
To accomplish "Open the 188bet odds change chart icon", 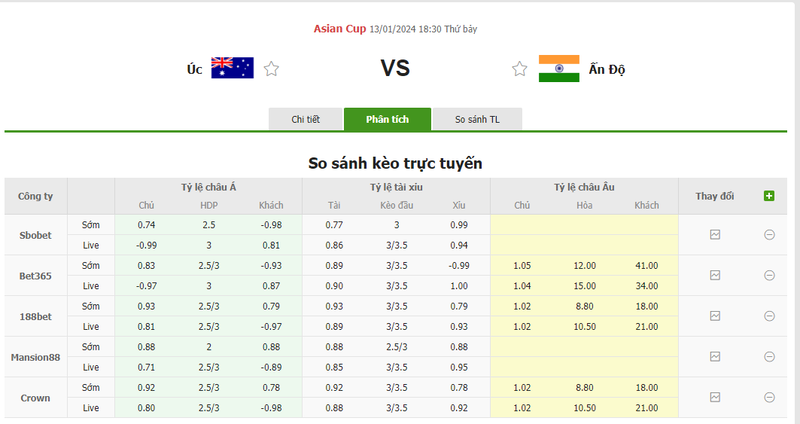I will pyautogui.click(x=715, y=315).
